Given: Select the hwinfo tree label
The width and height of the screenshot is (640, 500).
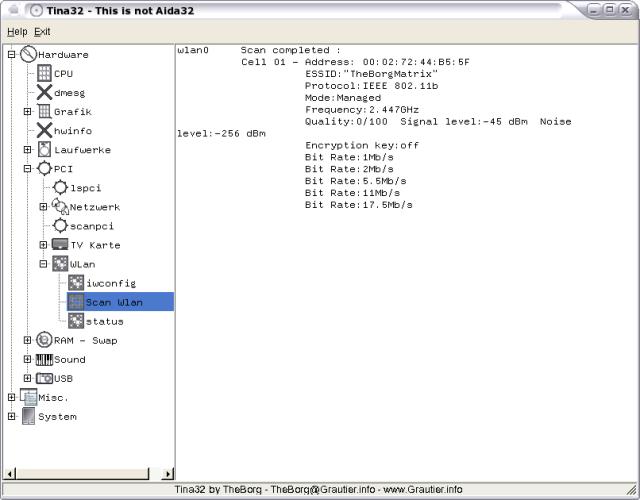Looking at the screenshot, I should tap(73, 131).
